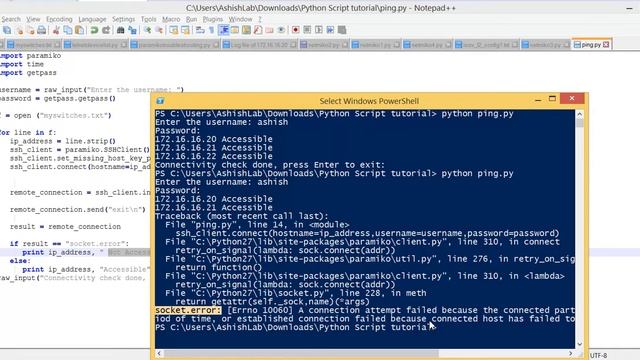Maximize the Windows PowerShell window
Screen dimensions: 640x360
[552, 99]
